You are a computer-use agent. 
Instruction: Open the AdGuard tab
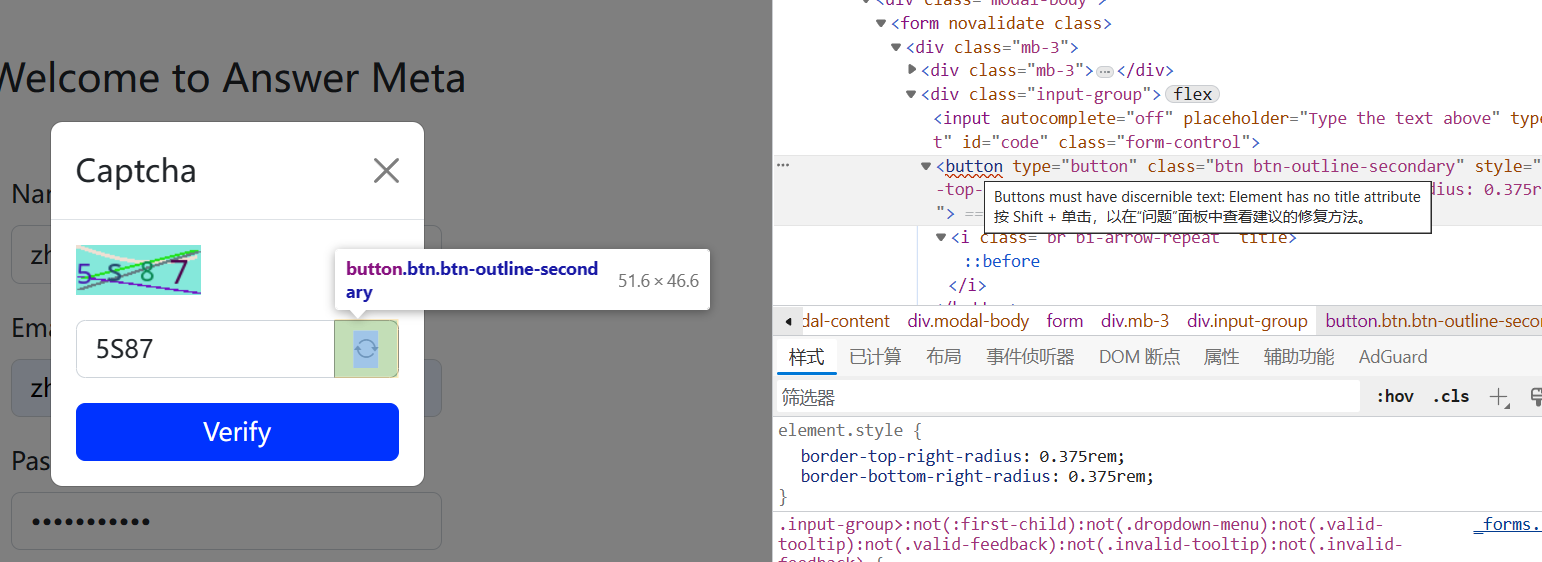point(1393,357)
